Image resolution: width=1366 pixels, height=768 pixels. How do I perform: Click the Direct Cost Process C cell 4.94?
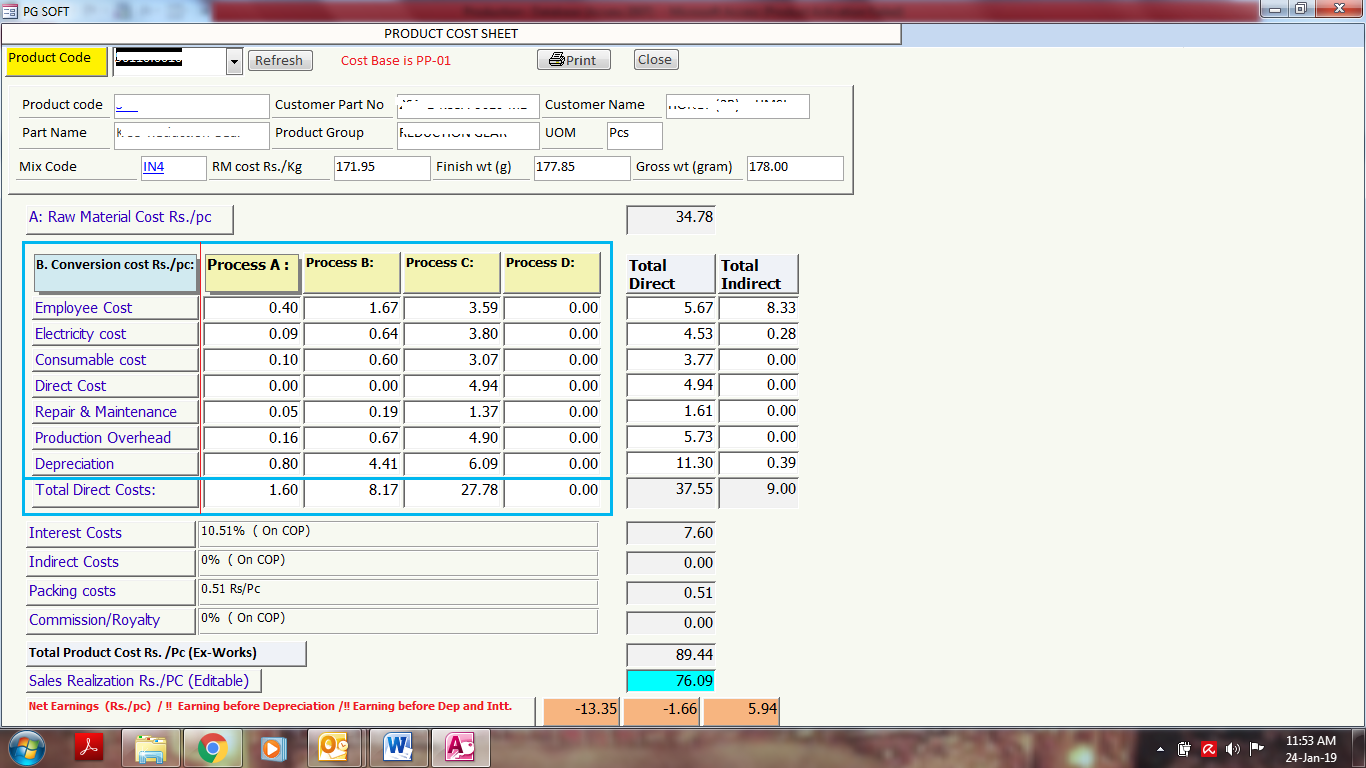[x=452, y=386]
